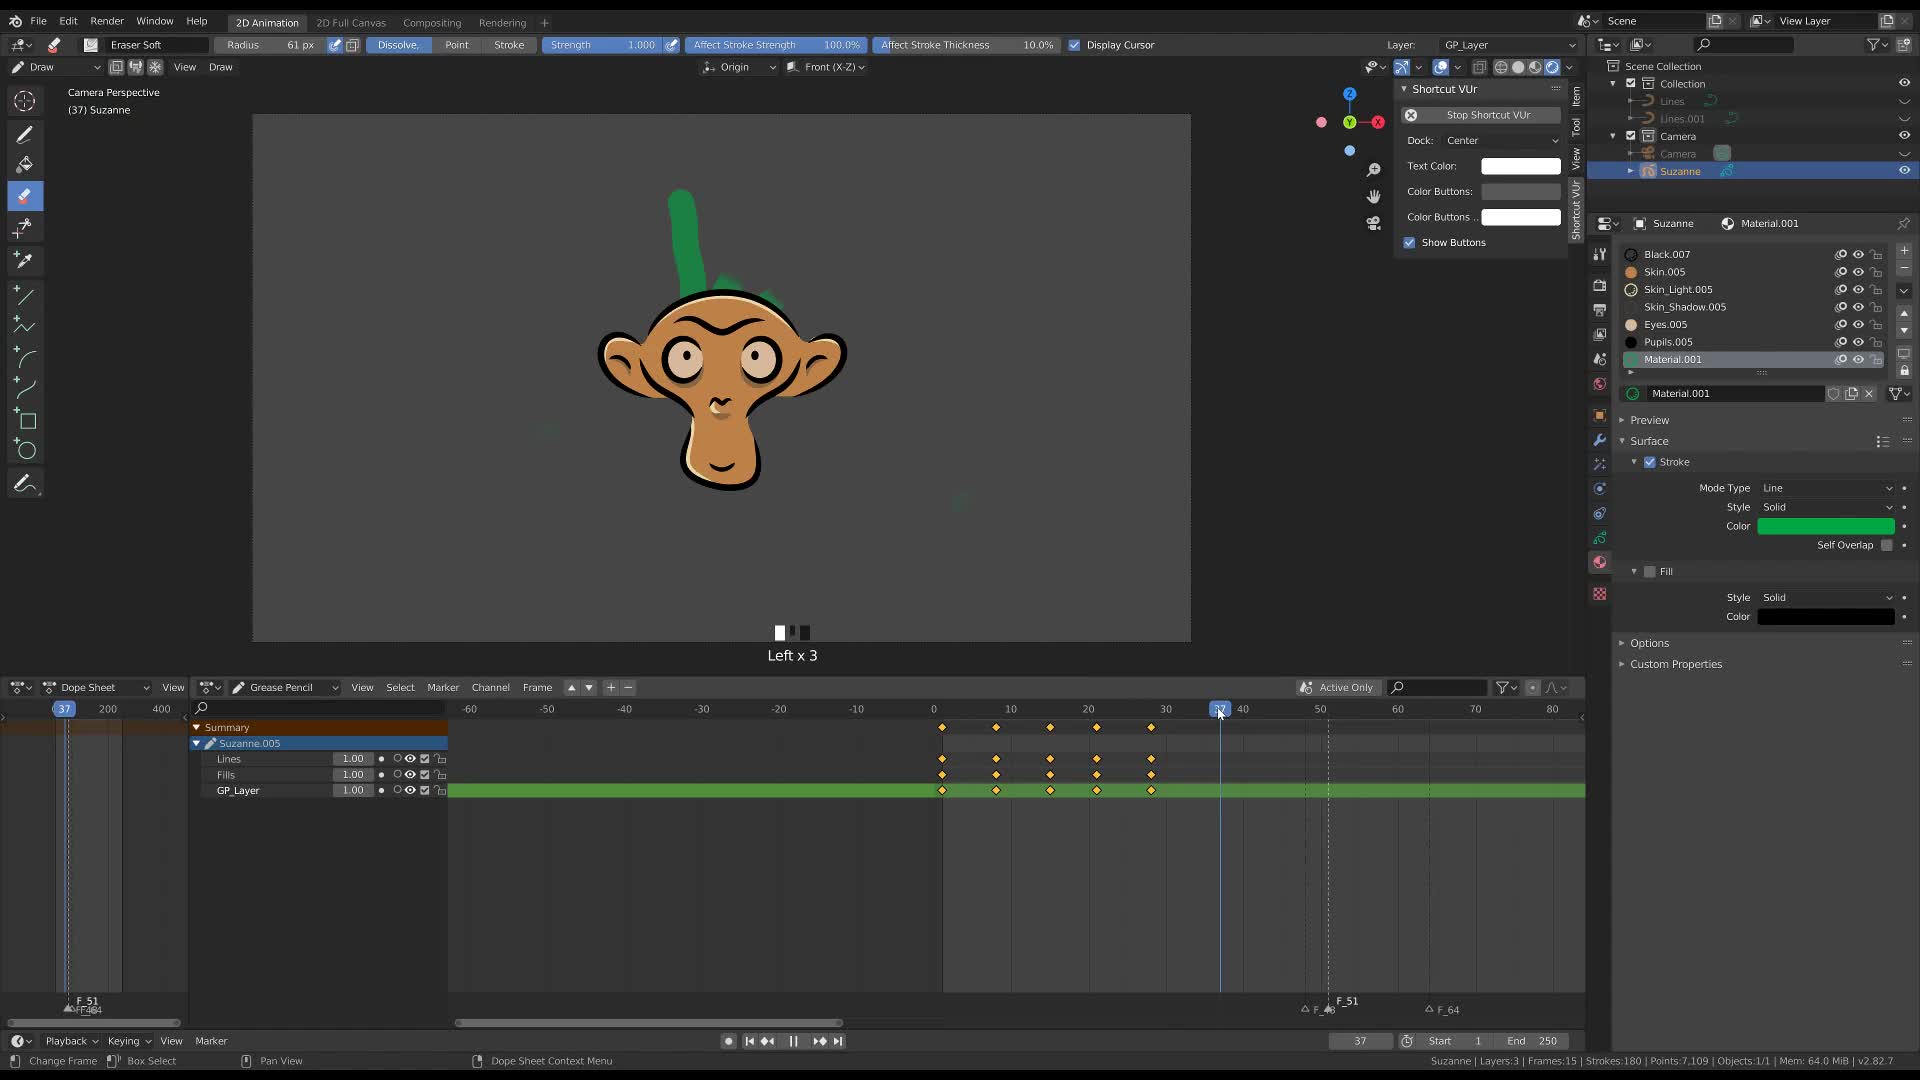Open the Tool properties tab icon
This screenshot has height=1080, width=1920.
point(1600,254)
